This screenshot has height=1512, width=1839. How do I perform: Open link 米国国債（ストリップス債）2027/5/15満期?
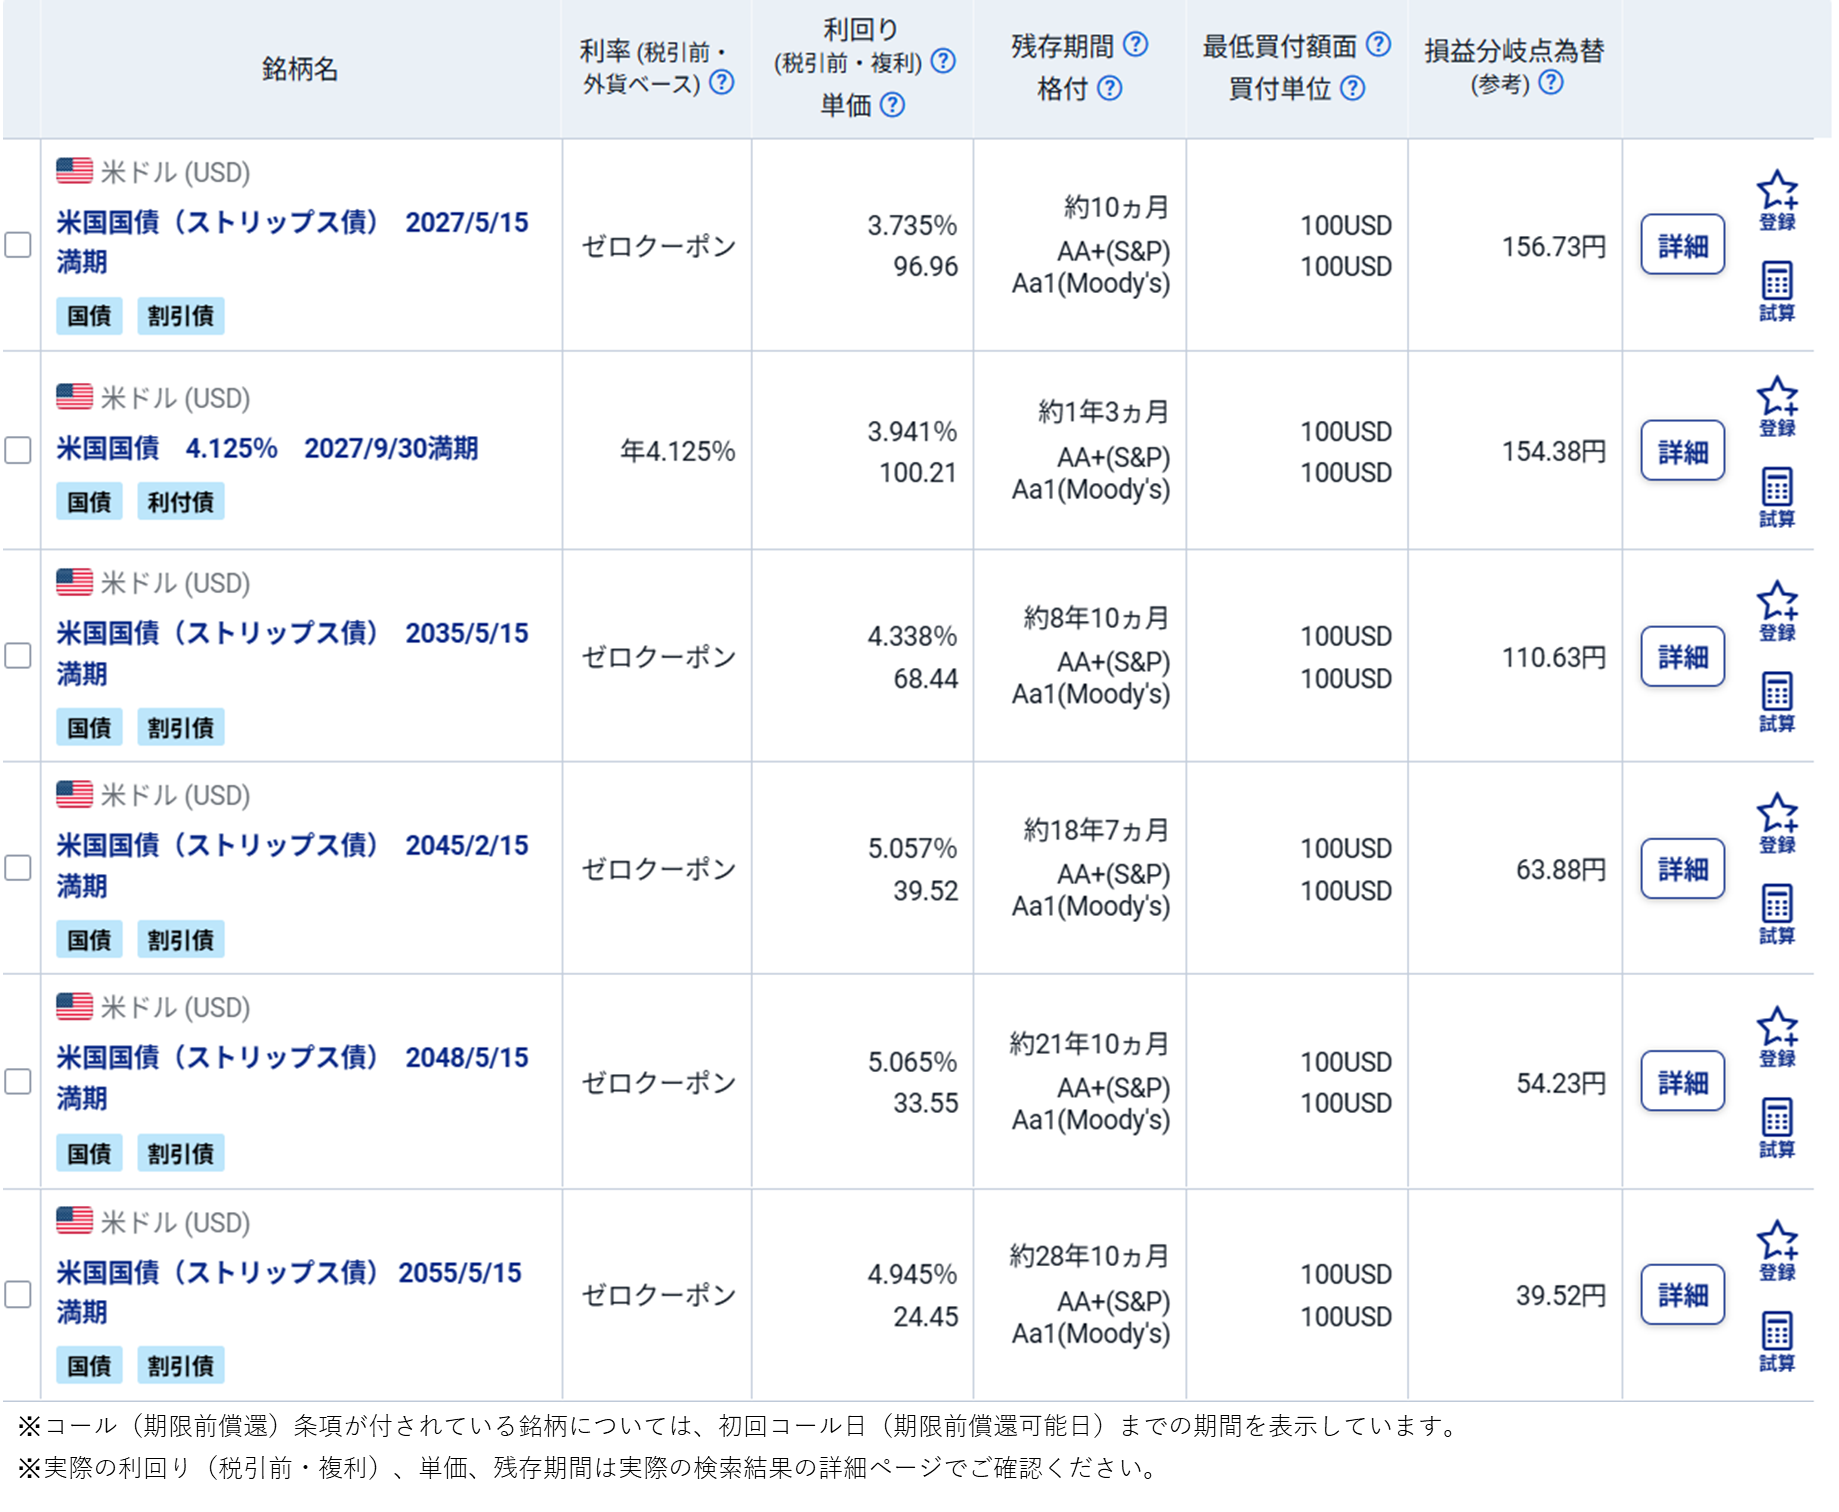coord(292,242)
